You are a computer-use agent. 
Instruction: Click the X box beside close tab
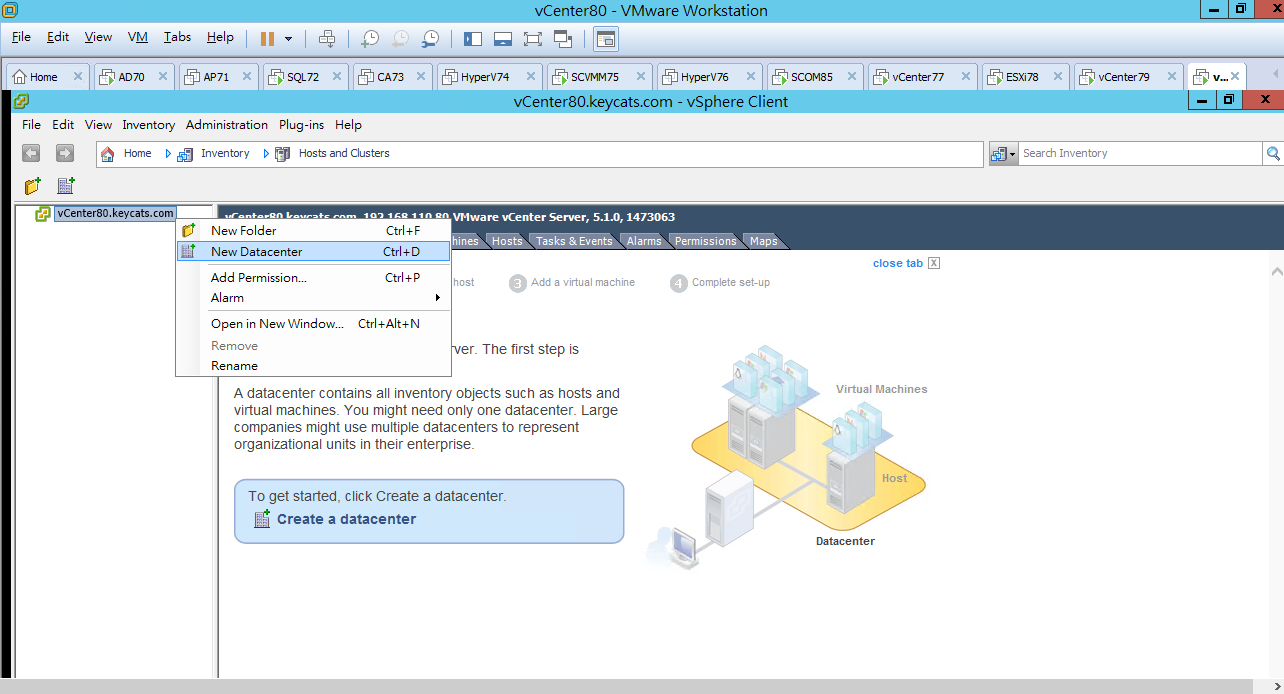[934, 263]
